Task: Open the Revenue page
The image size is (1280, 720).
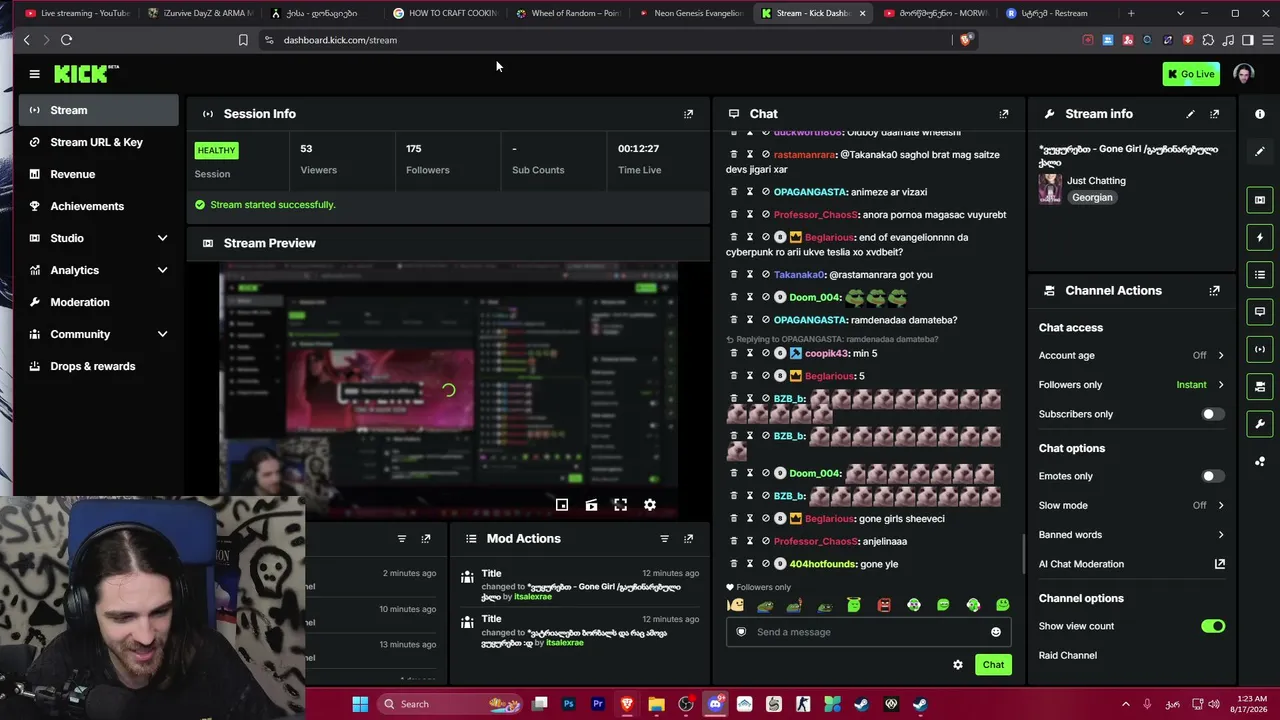Action: click(98, 174)
